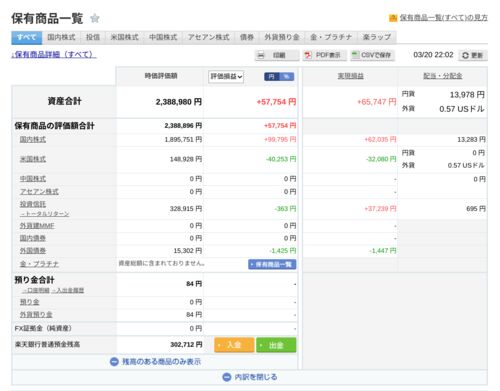Click the favorite star icon beside 保有商品一覧
Screen dimensions: 500x391
coord(95,18)
